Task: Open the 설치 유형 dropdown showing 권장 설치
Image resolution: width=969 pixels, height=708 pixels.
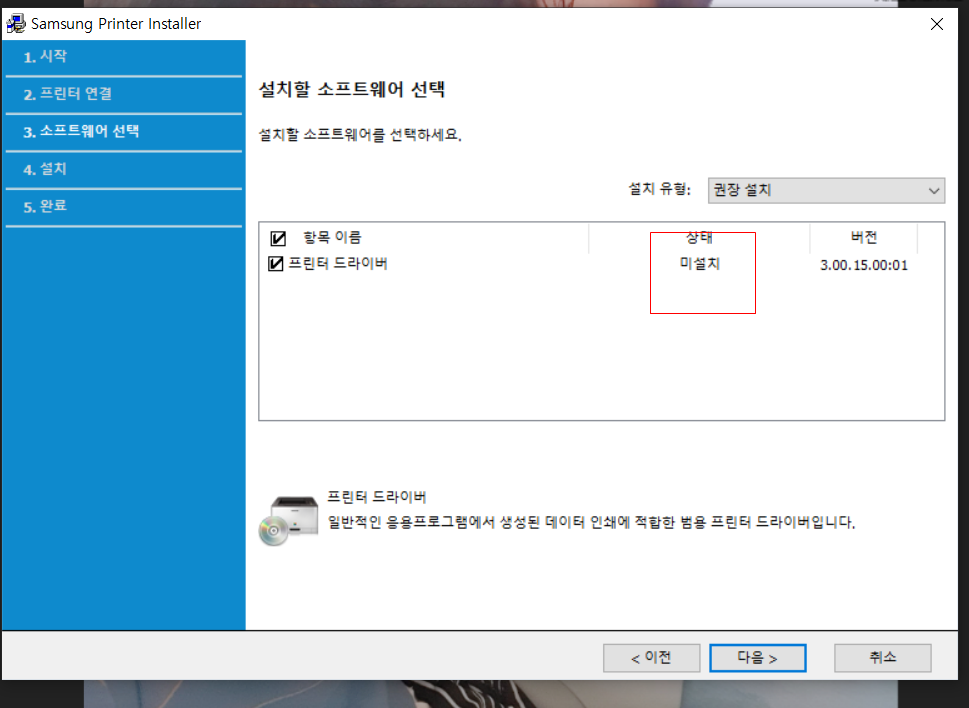Action: click(x=826, y=190)
